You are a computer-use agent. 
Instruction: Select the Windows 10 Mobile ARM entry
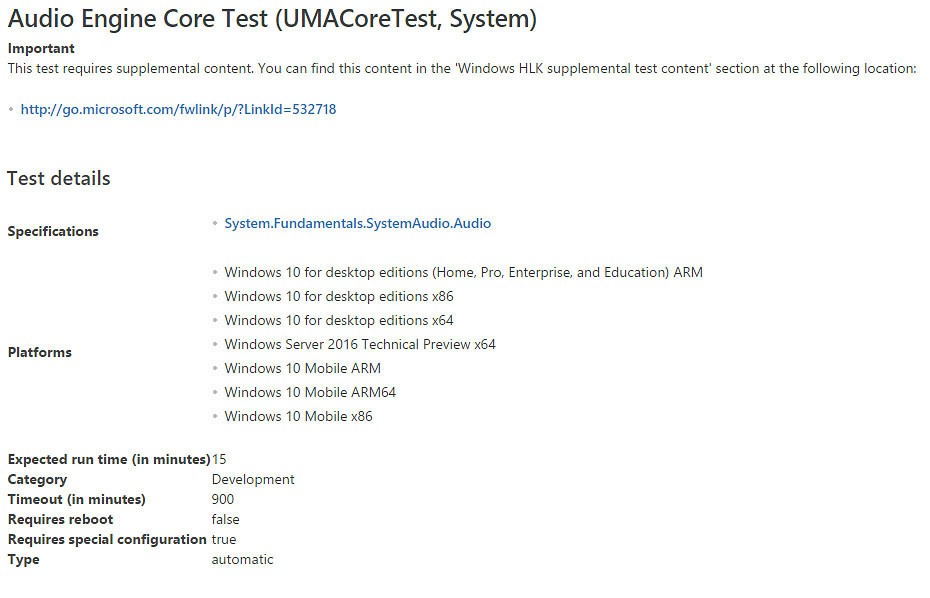point(302,368)
